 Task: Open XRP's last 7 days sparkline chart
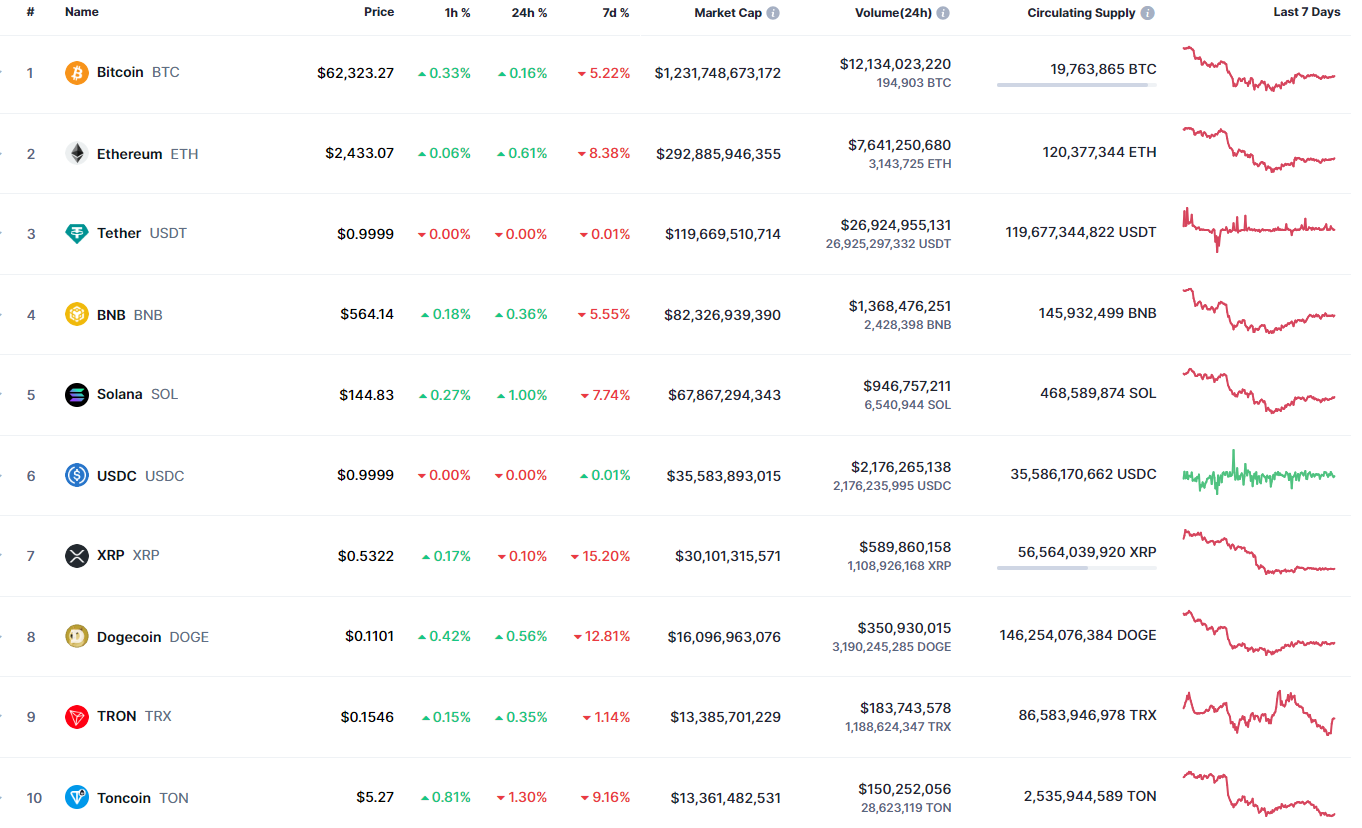click(x=1259, y=552)
